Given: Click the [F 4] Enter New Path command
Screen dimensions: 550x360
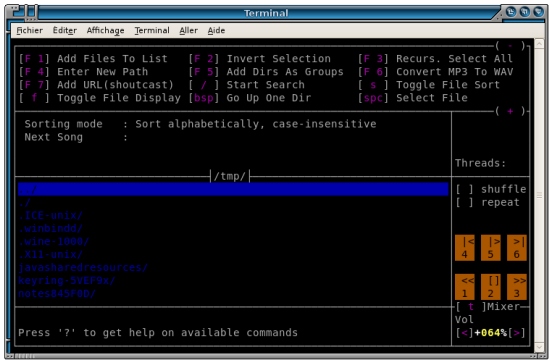Looking at the screenshot, I should coord(83,72).
